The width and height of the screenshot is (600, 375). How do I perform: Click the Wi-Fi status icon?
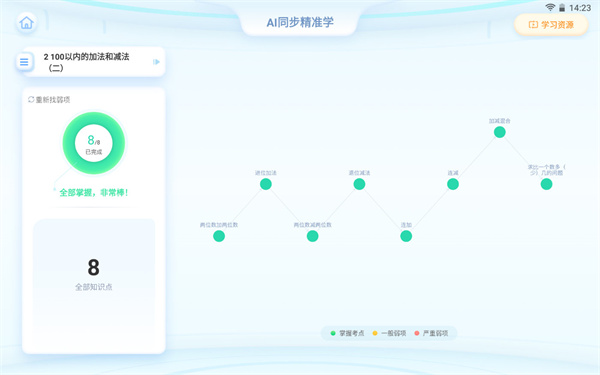550,7
